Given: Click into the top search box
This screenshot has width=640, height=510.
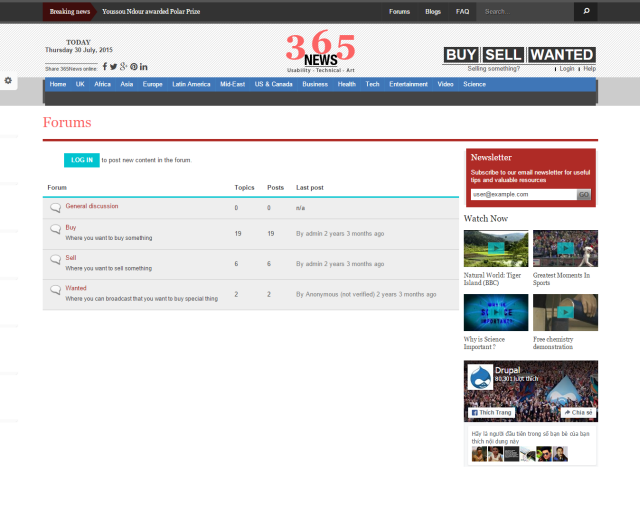Looking at the screenshot, I should (525, 12).
